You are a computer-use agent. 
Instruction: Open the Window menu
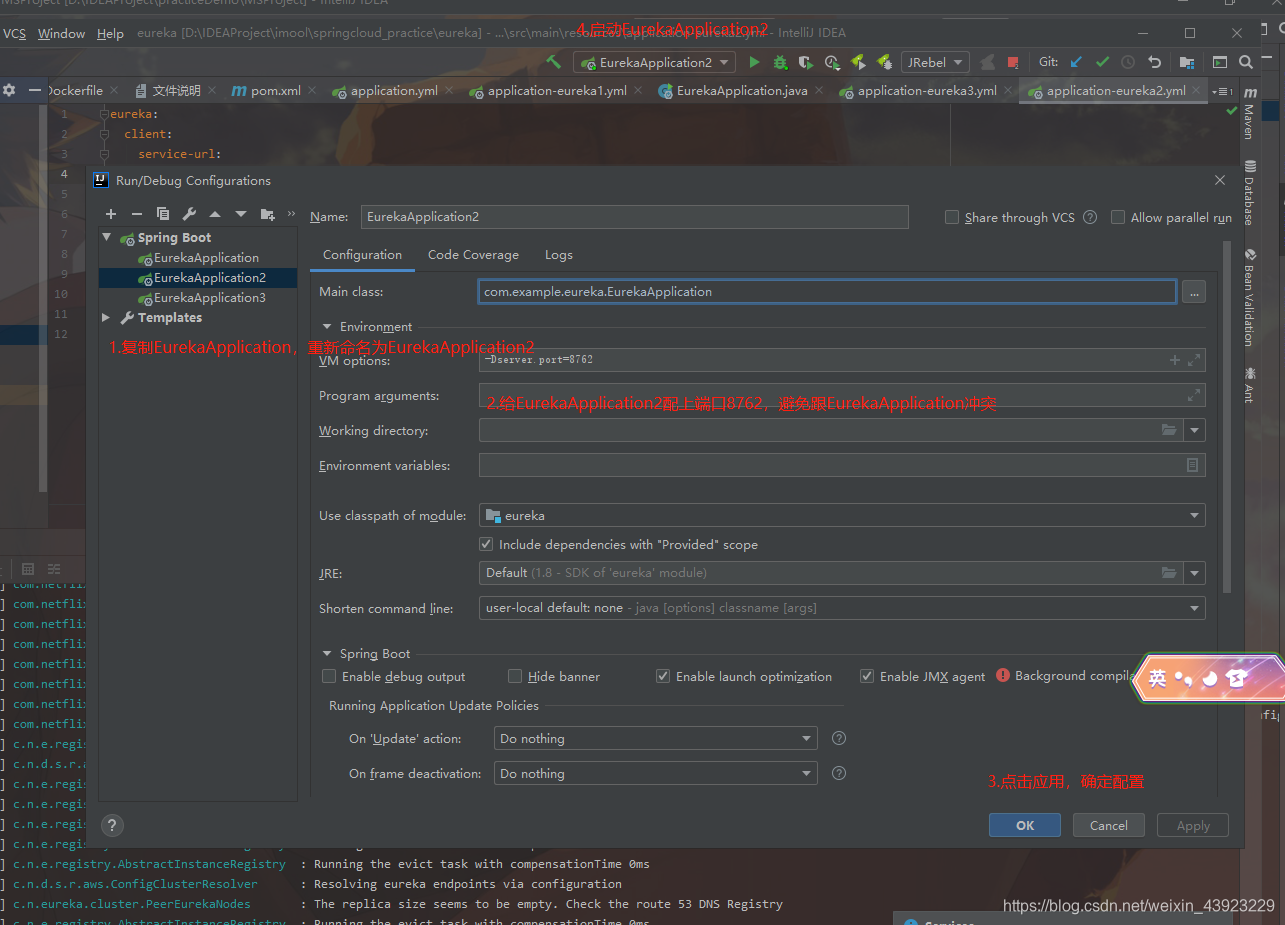coord(61,33)
